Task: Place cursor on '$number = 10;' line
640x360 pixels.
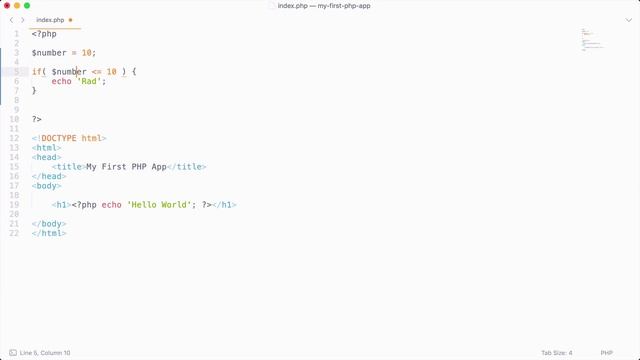Action: (64, 53)
